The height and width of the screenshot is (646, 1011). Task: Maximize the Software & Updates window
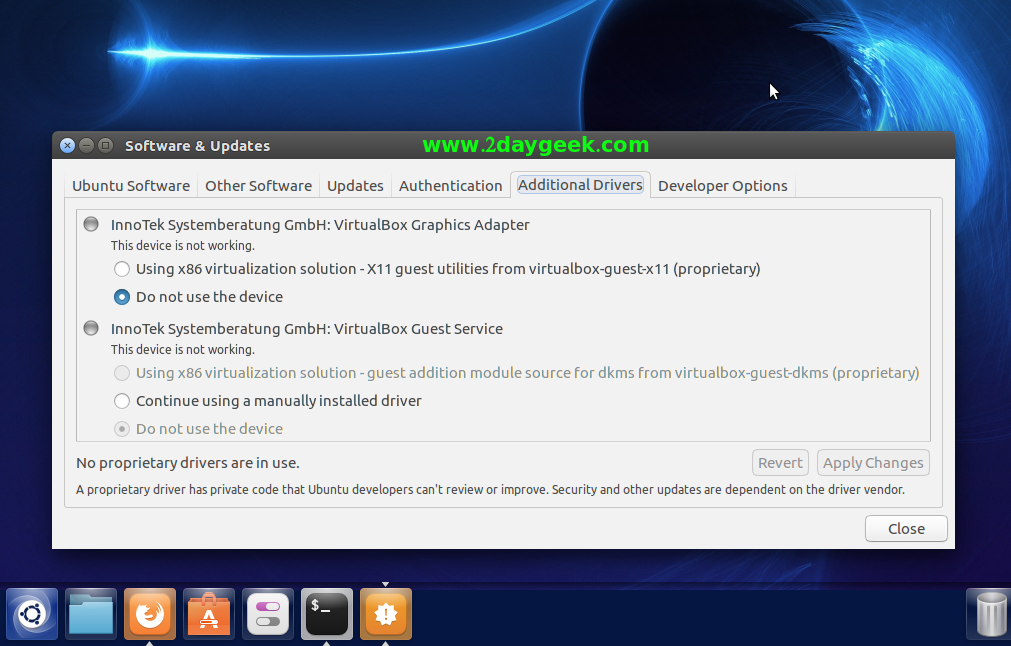pyautogui.click(x=106, y=146)
